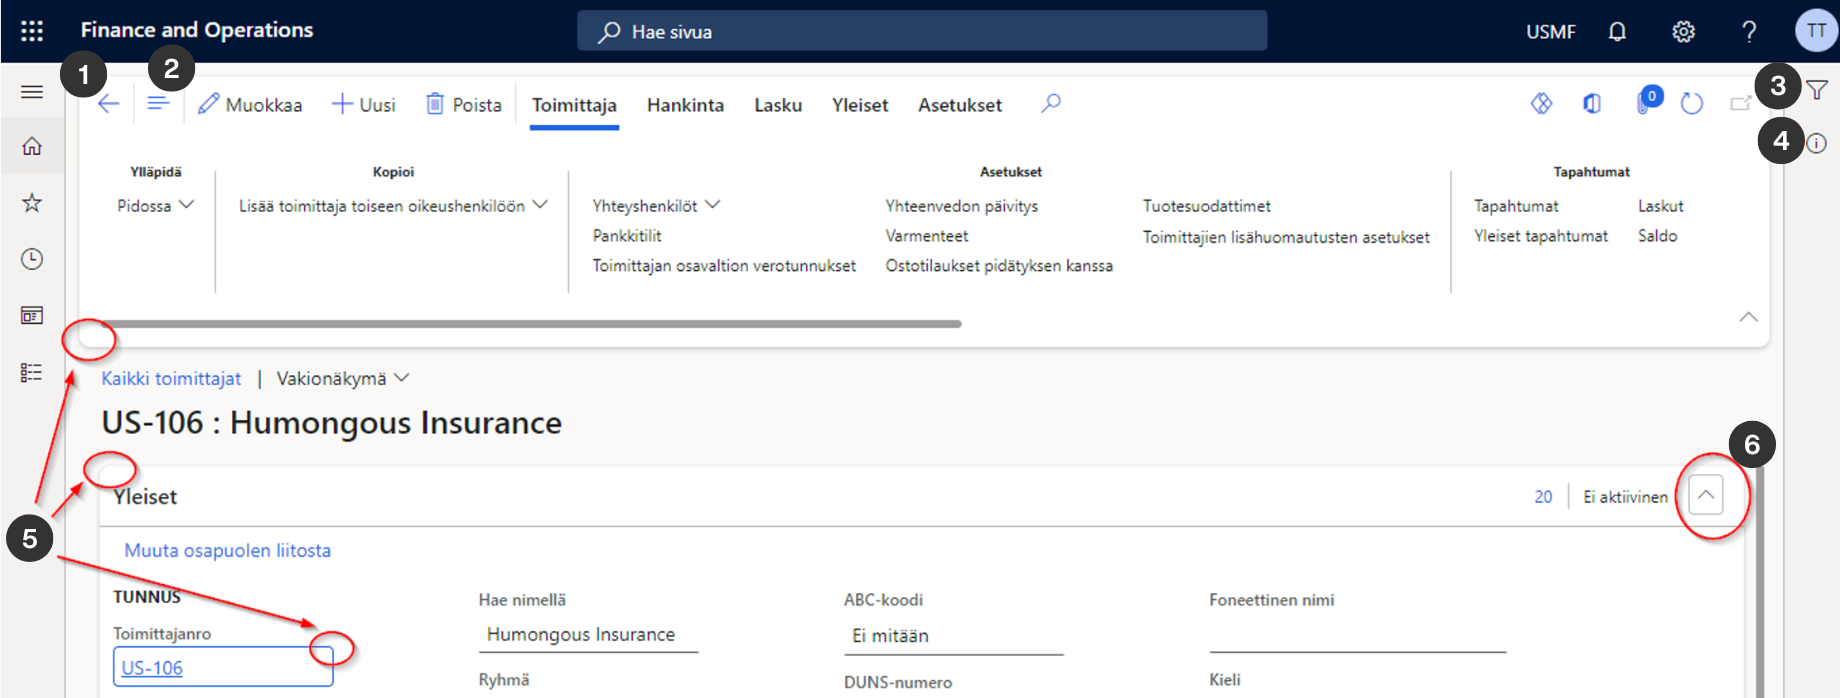Click the action pane search magnifier
Image resolution: width=1840 pixels, height=698 pixels.
(x=1051, y=103)
